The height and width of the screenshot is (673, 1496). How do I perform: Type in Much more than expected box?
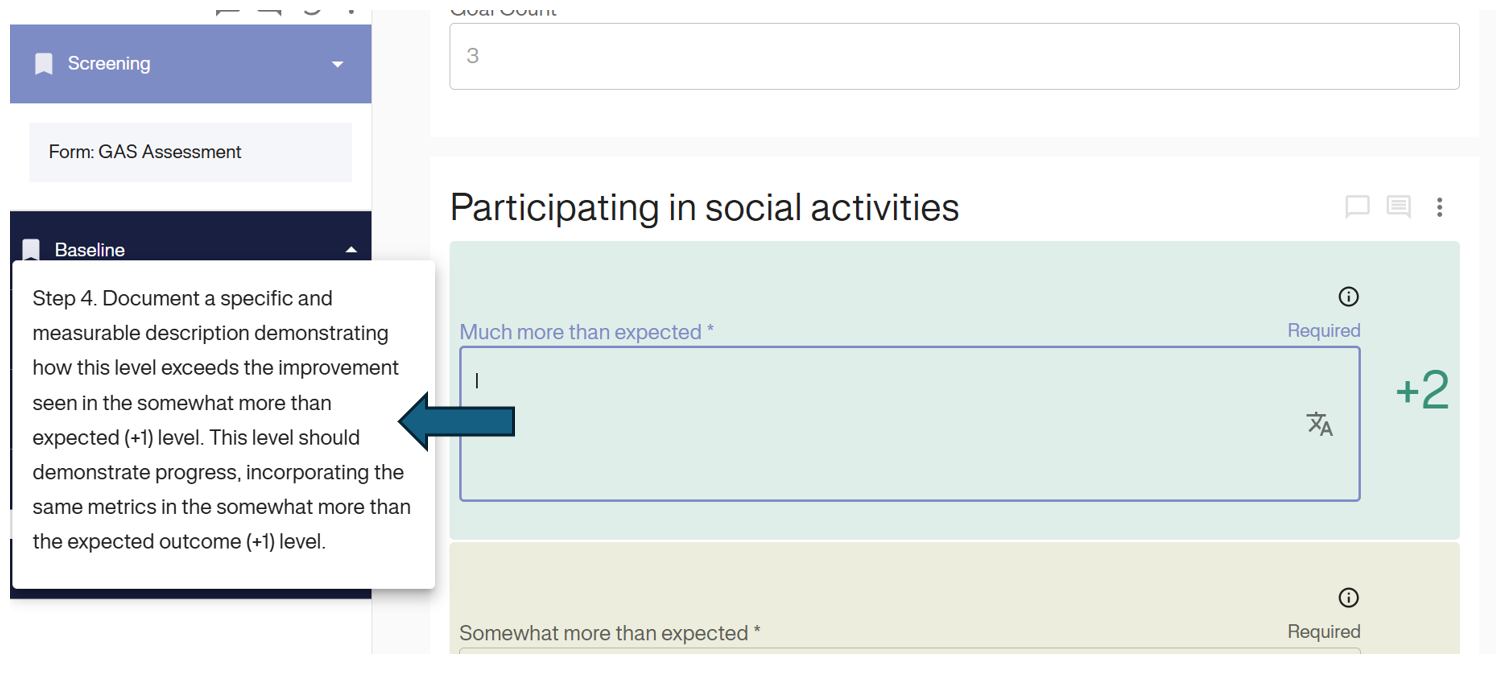coord(880,423)
